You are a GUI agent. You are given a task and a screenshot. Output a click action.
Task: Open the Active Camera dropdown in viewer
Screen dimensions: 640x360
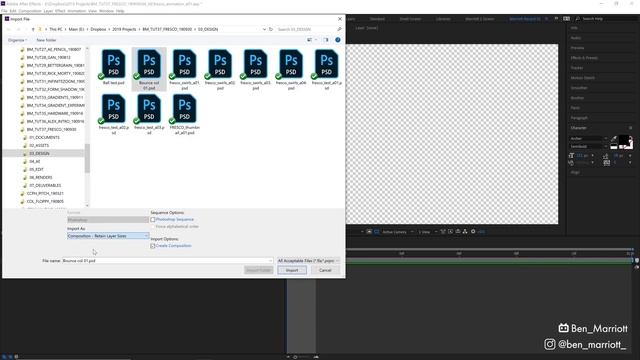tap(398, 232)
